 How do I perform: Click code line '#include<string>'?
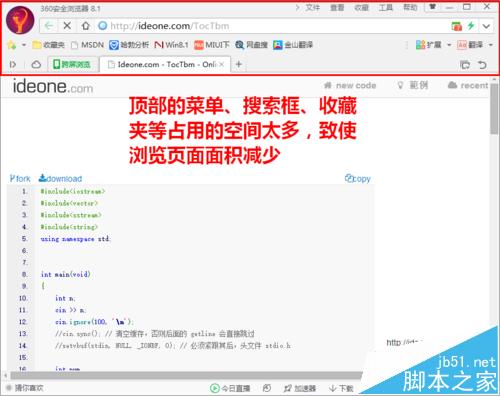point(69,227)
